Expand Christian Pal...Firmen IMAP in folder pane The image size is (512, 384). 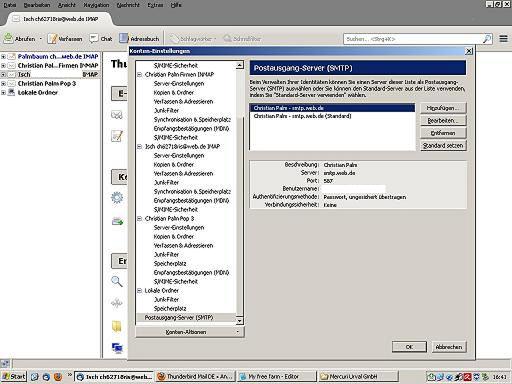(x=3, y=66)
